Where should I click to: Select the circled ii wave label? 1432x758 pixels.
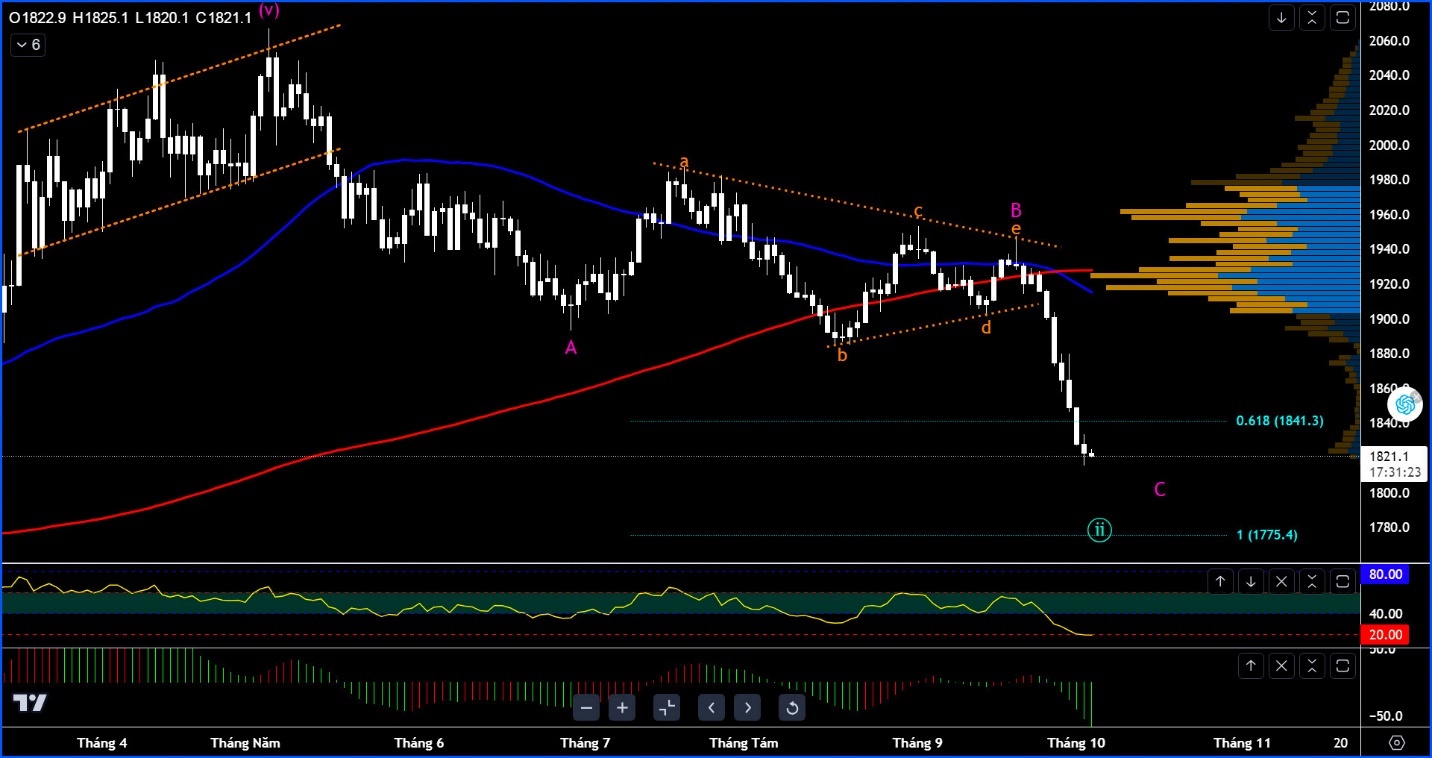(1099, 530)
